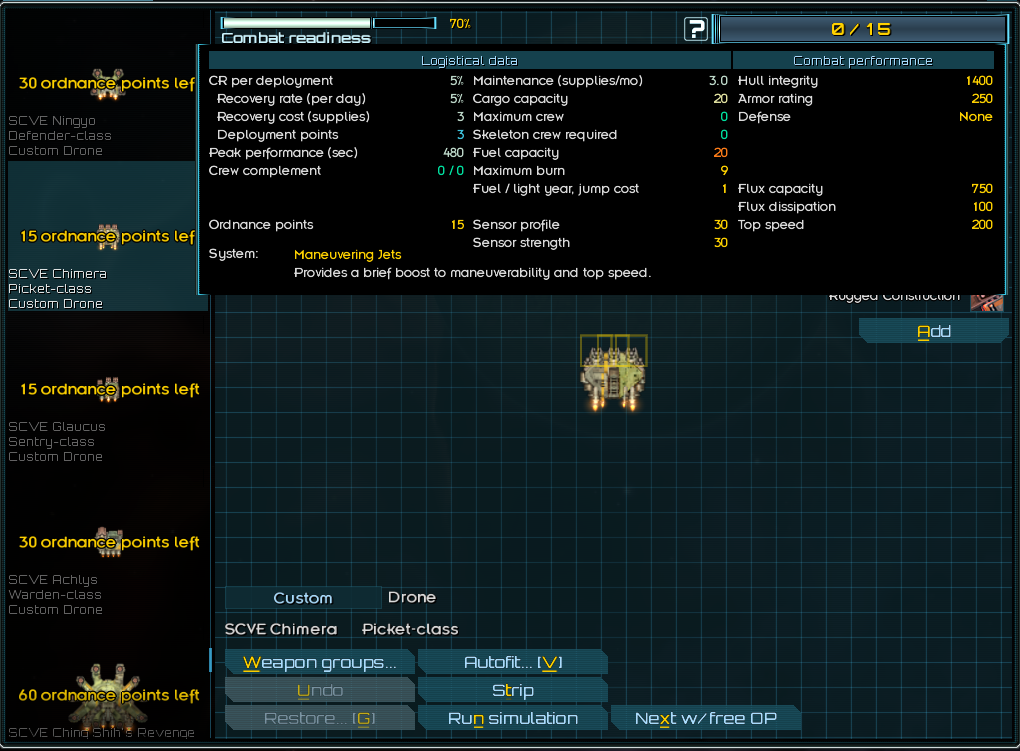The width and height of the screenshot is (1020, 751).
Task: Click the SCVE Chimera sprite in the list
Action: tap(107, 236)
